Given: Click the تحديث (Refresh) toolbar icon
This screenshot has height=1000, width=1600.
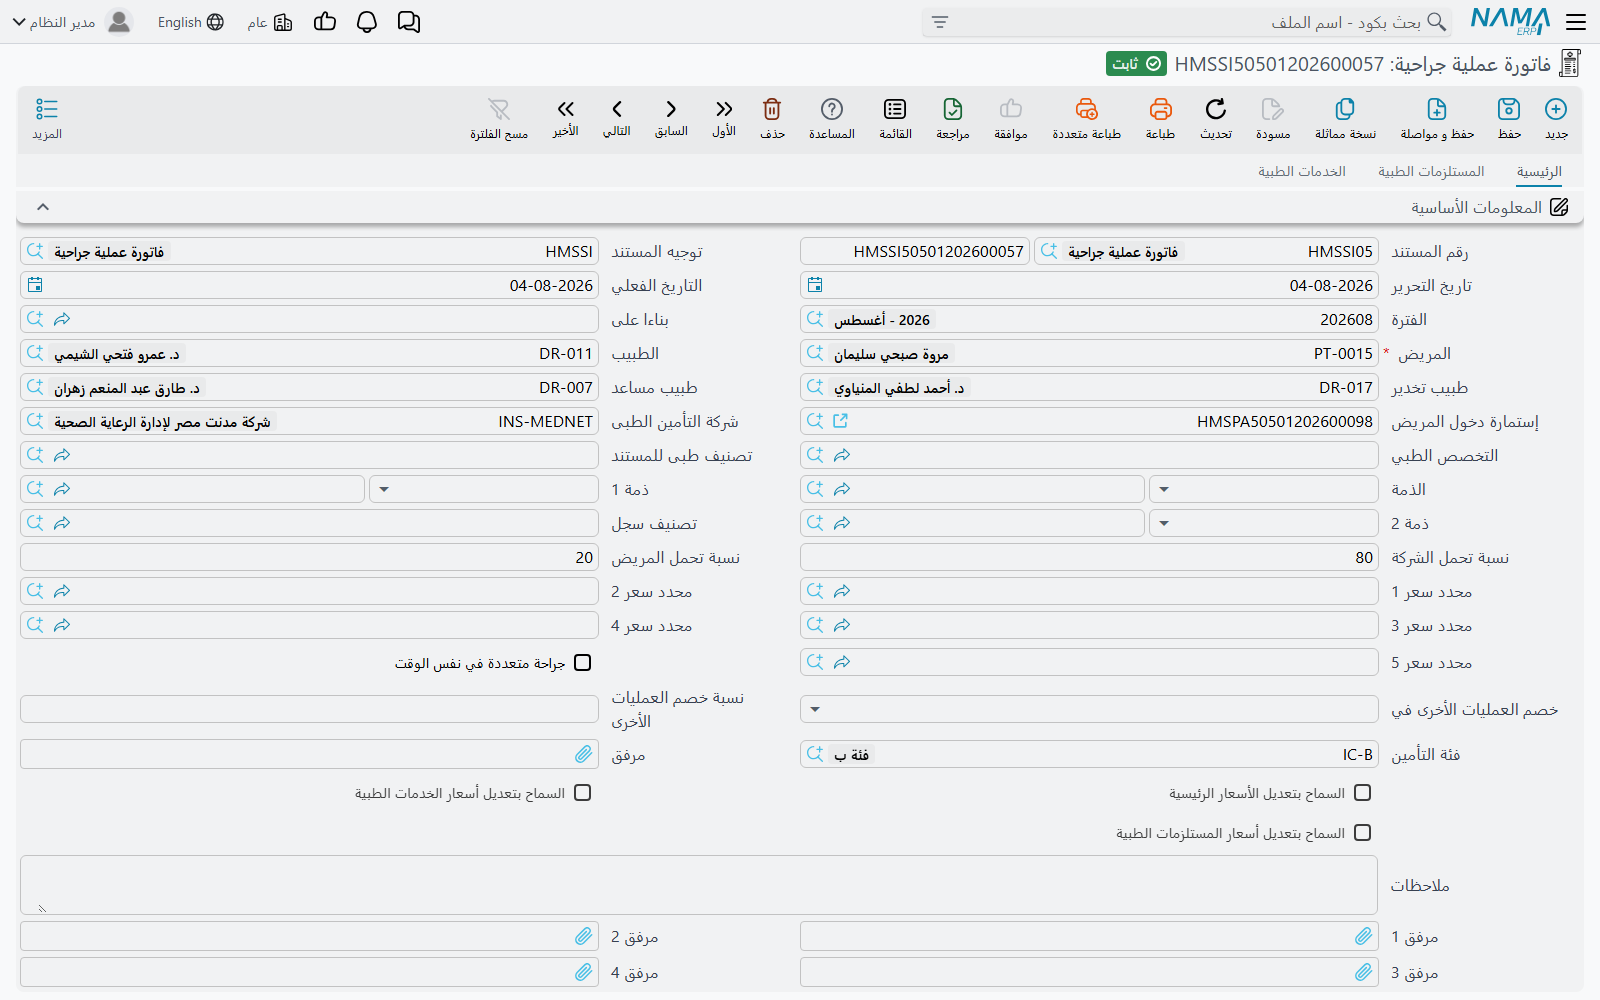Looking at the screenshot, I should pos(1216,109).
